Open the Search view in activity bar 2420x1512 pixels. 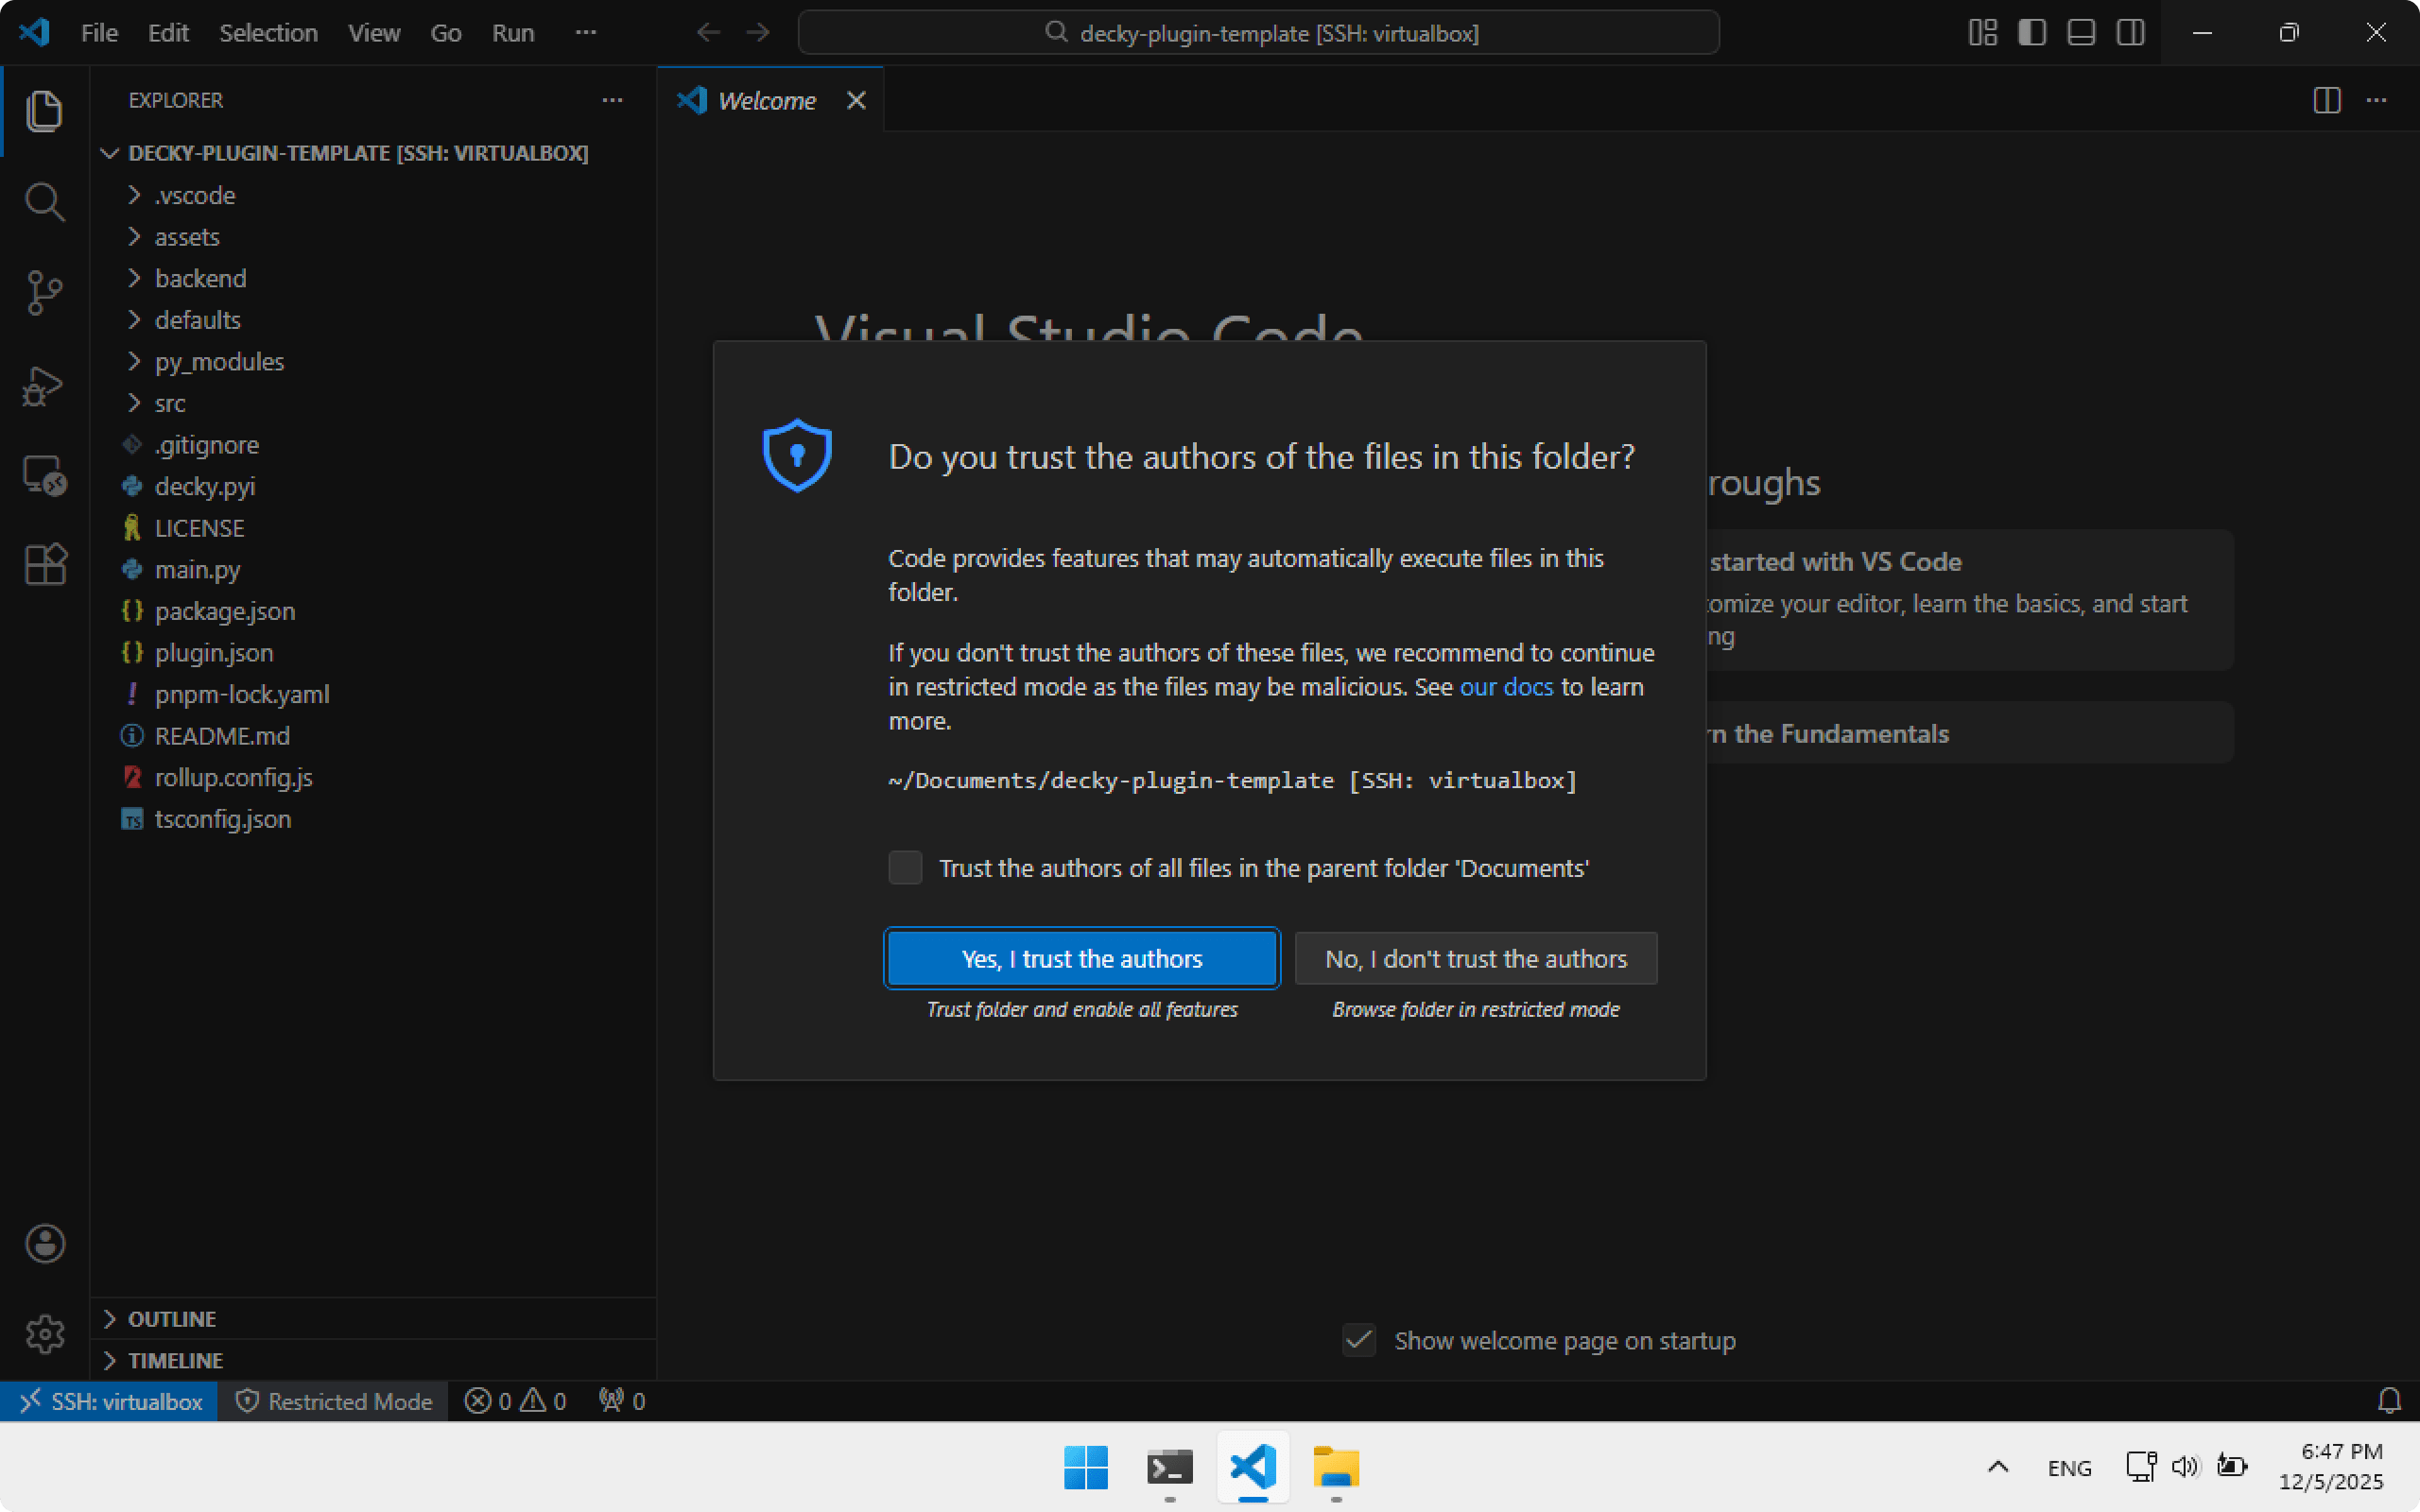tap(44, 202)
